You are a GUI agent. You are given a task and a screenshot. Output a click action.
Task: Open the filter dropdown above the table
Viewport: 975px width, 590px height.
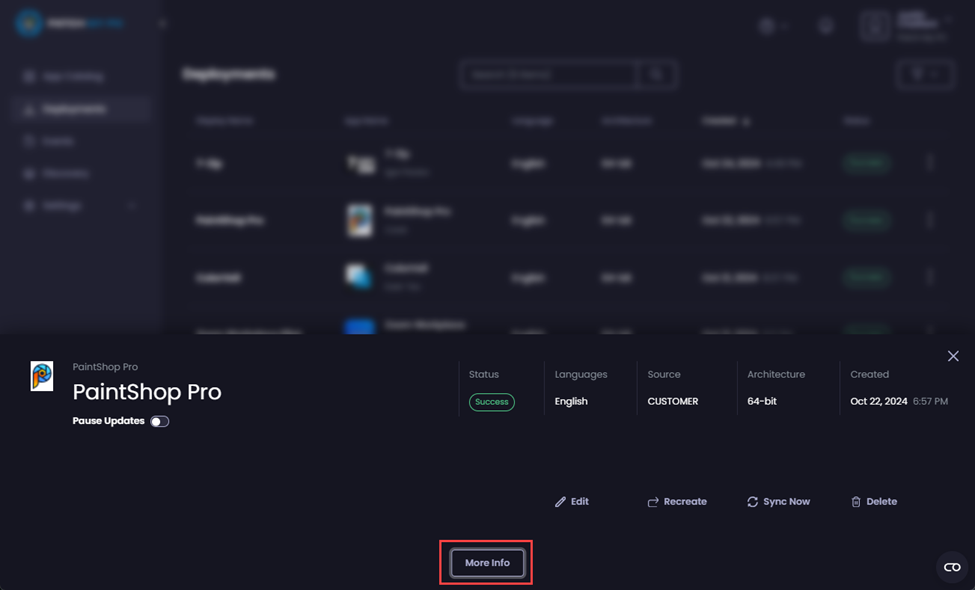click(x=923, y=74)
